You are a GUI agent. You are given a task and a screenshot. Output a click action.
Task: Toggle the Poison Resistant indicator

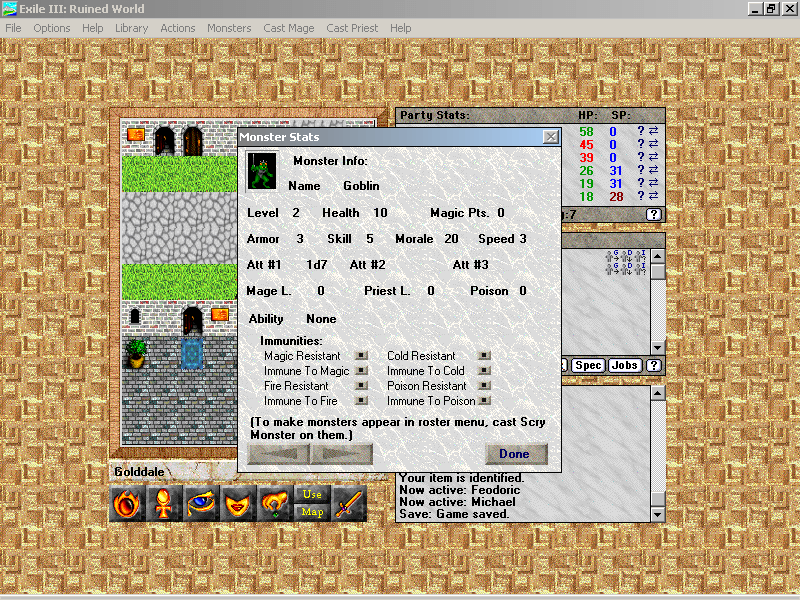point(485,385)
